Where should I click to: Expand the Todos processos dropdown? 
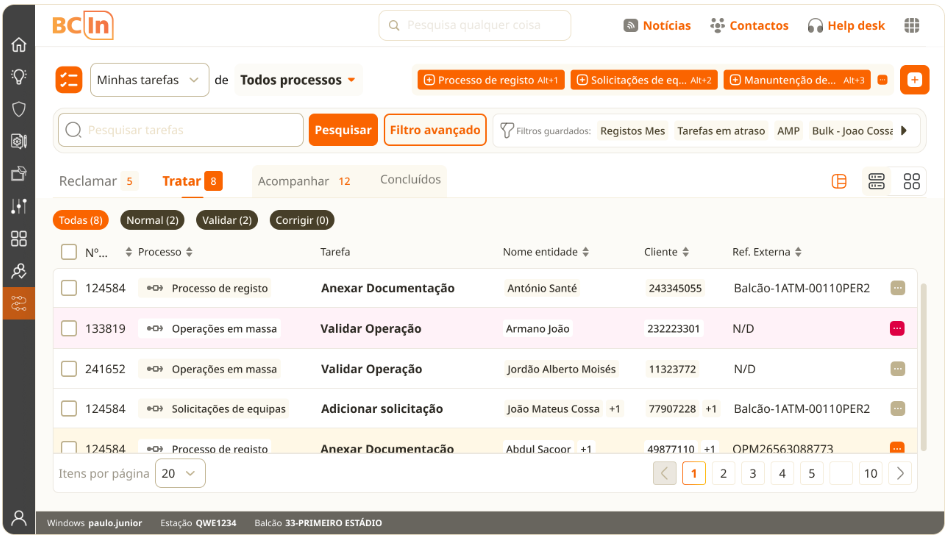tap(298, 80)
